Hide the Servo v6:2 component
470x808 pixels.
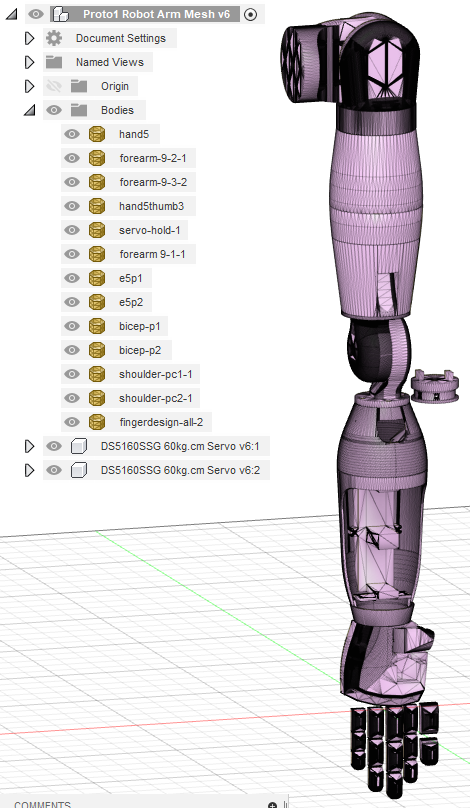click(54, 470)
